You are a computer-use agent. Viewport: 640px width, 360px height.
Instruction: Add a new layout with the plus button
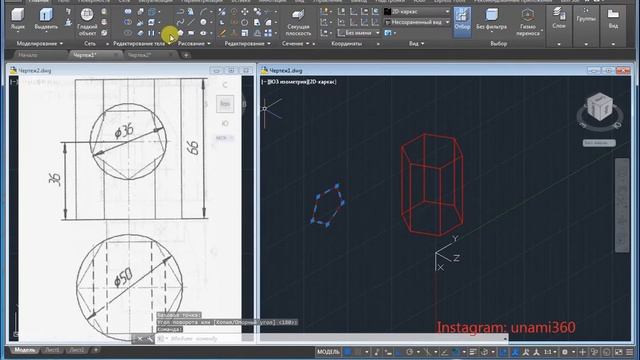click(96, 350)
